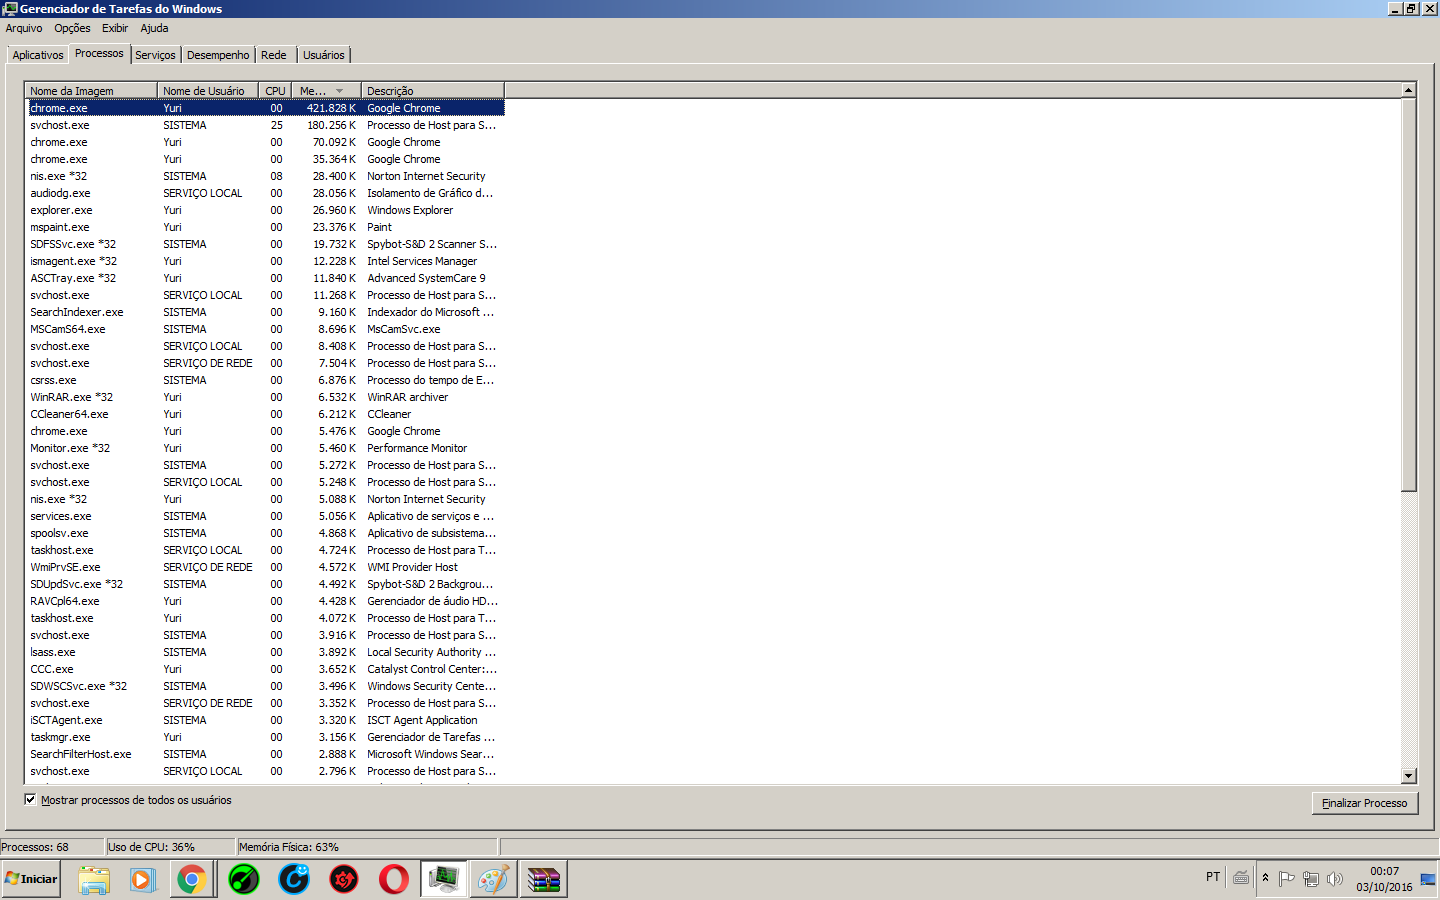
Task: Click the Show Desktop icon by the clock
Action: point(1428,880)
